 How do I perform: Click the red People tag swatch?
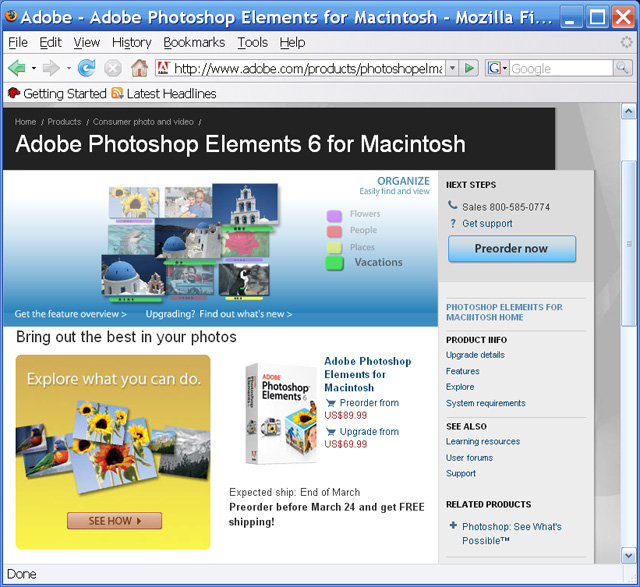pyautogui.click(x=334, y=231)
